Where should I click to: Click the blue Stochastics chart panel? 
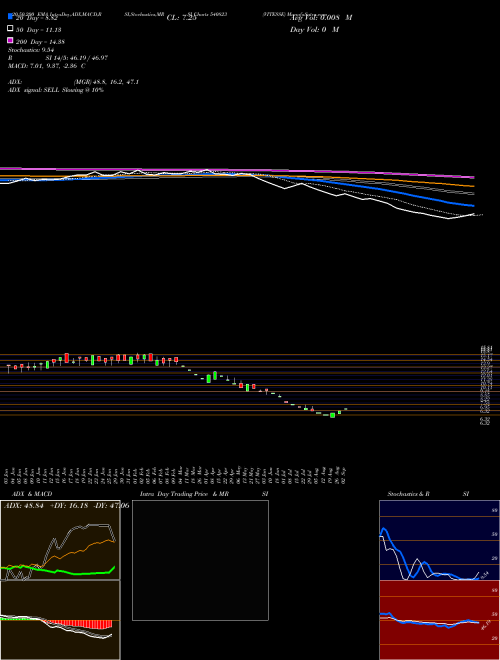pyautogui.click(x=439, y=540)
